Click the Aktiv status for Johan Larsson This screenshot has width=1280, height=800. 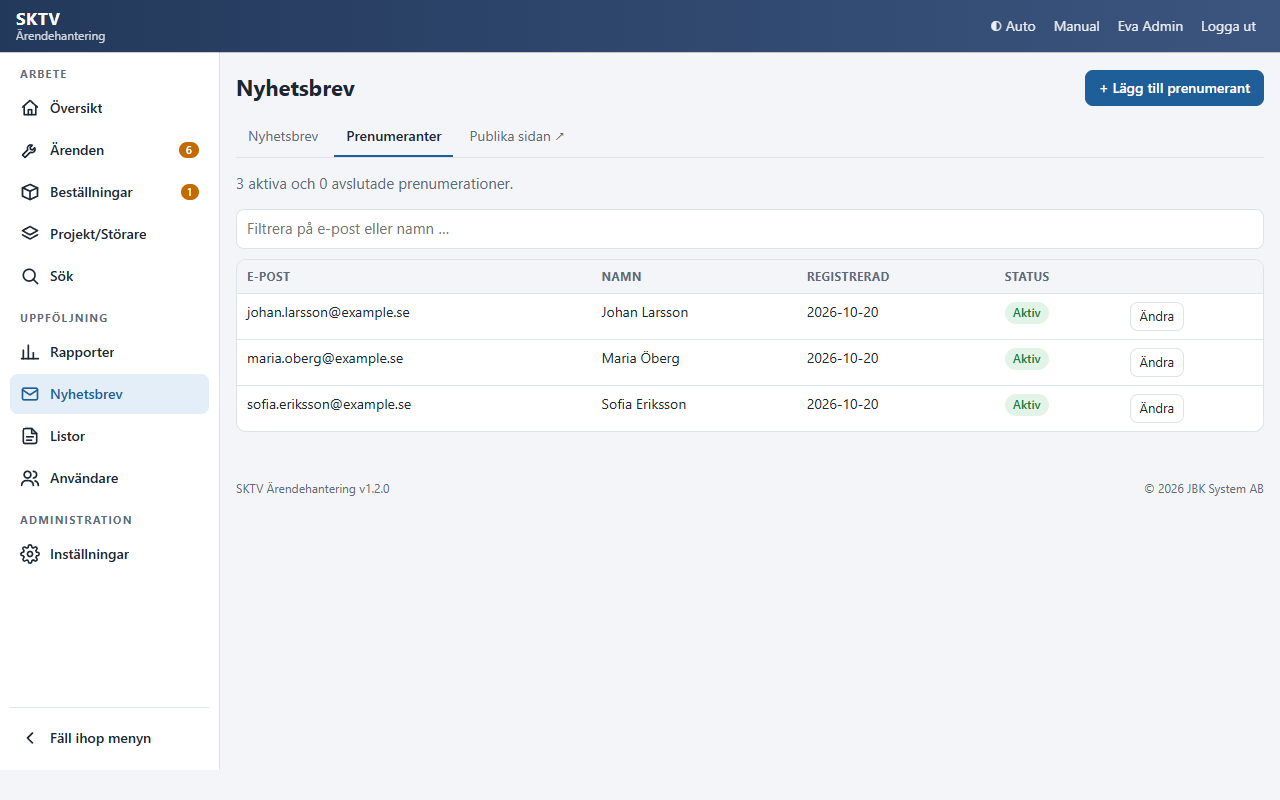pyautogui.click(x=1027, y=313)
